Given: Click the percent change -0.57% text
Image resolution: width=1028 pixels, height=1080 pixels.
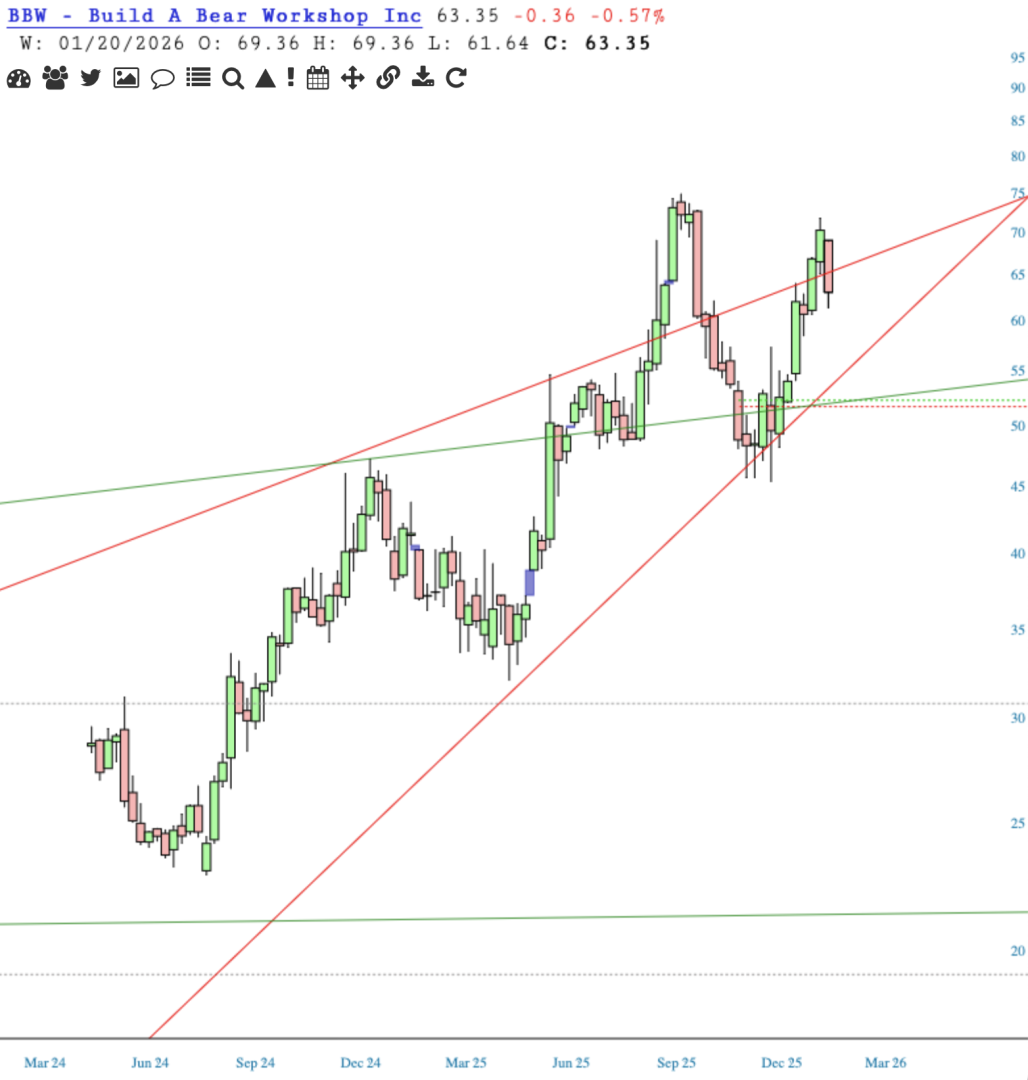Looking at the screenshot, I should pos(628,16).
